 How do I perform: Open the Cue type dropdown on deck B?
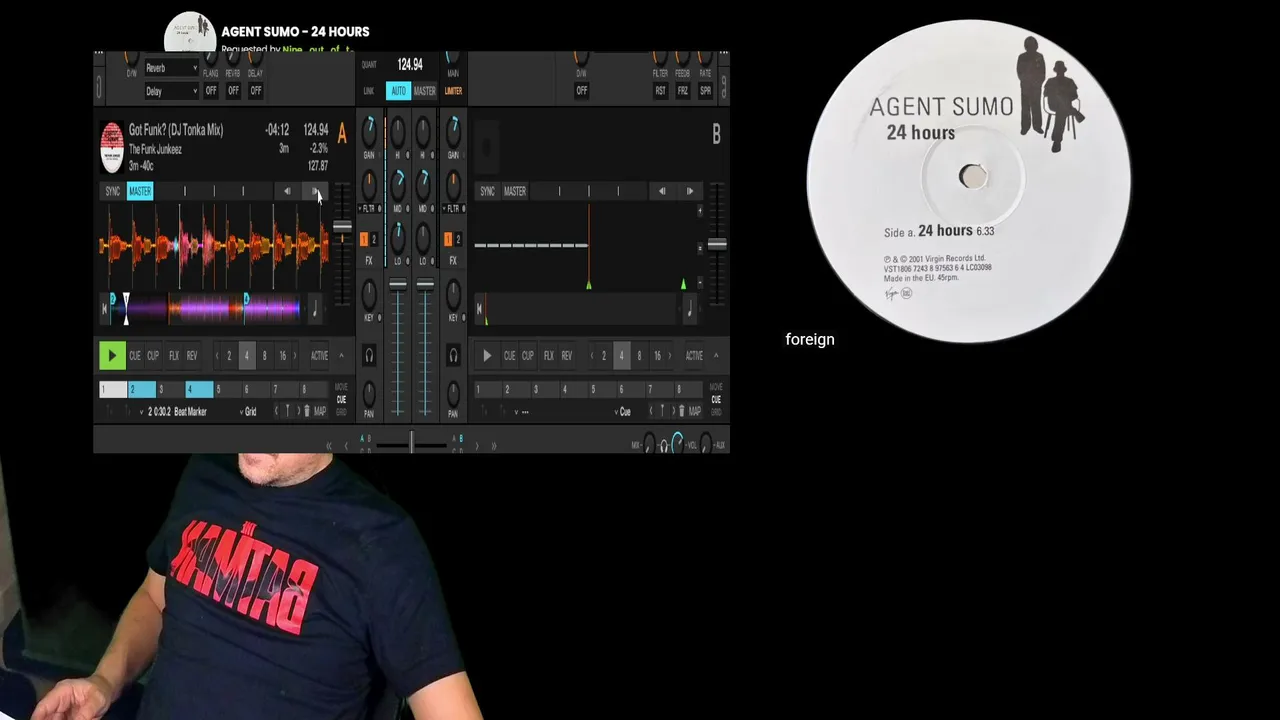pos(623,411)
